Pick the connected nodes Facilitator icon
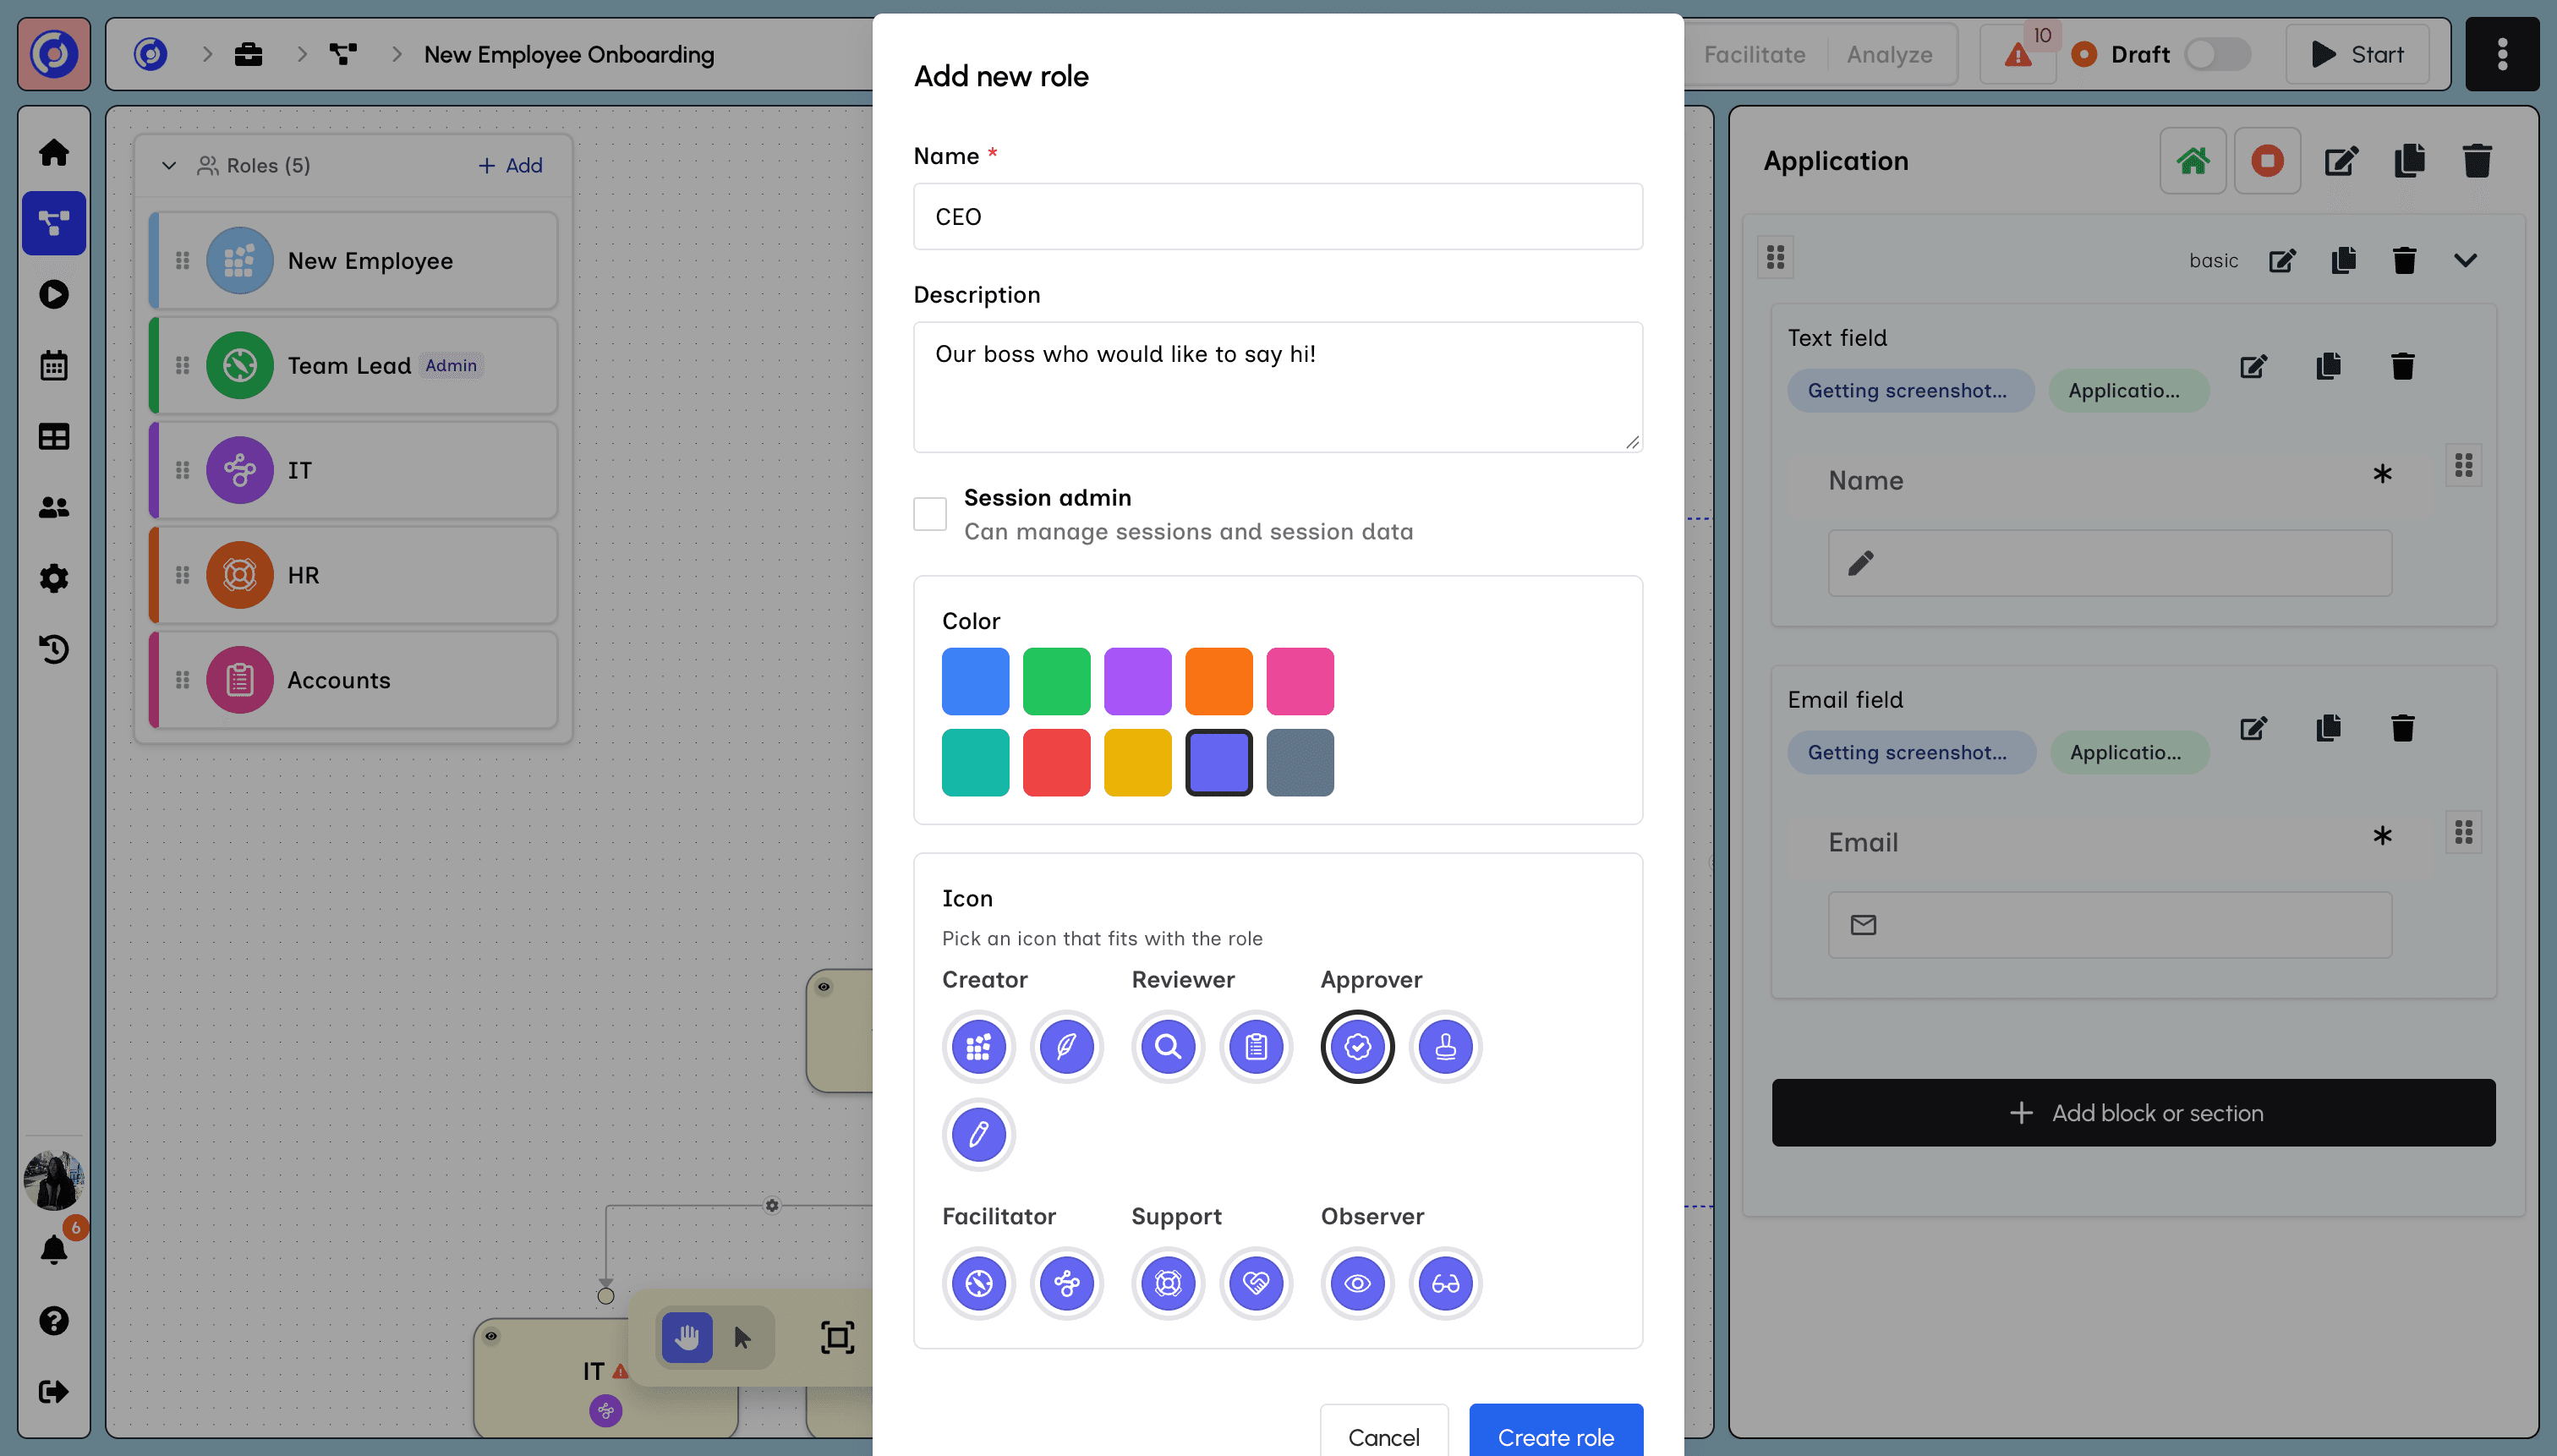The height and width of the screenshot is (1456, 2557). click(1066, 1283)
